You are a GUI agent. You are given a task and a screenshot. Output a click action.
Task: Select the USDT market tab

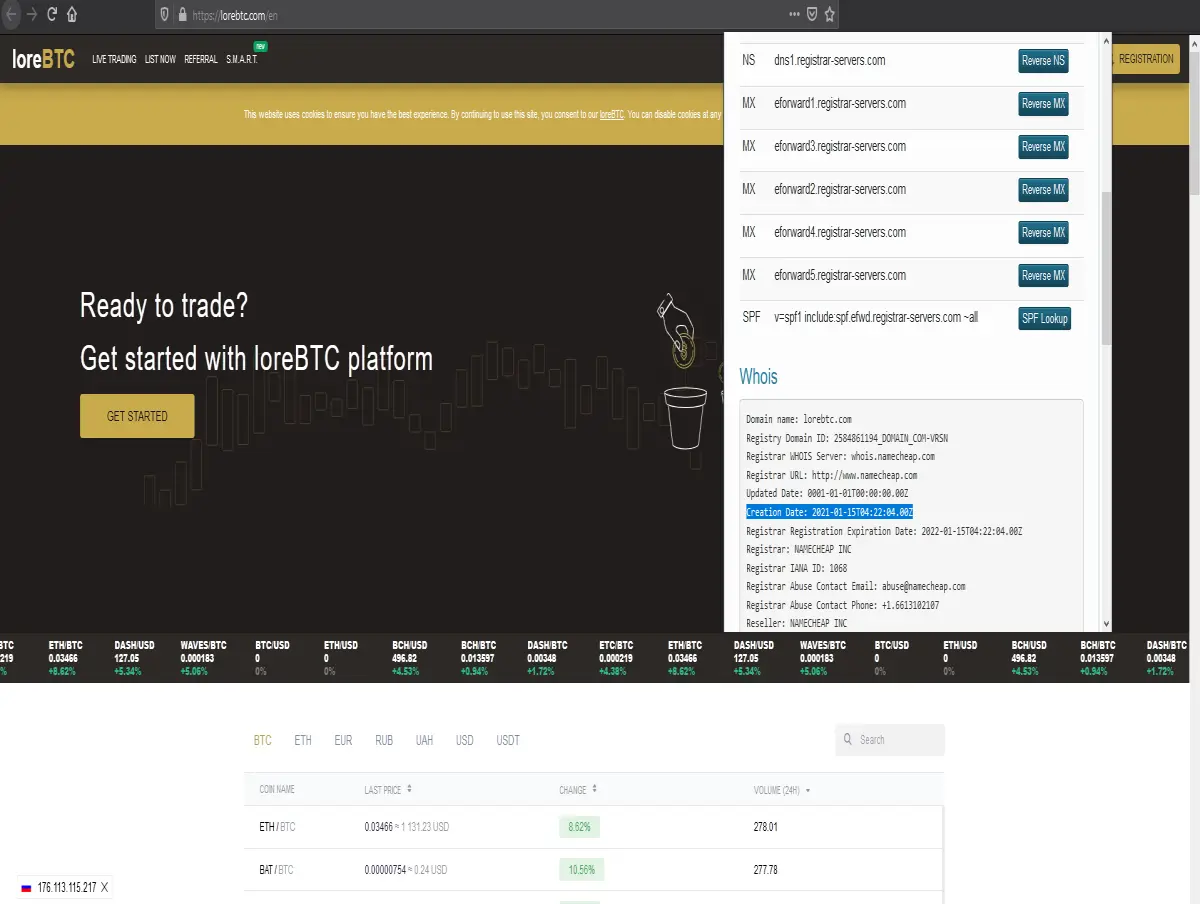click(508, 741)
